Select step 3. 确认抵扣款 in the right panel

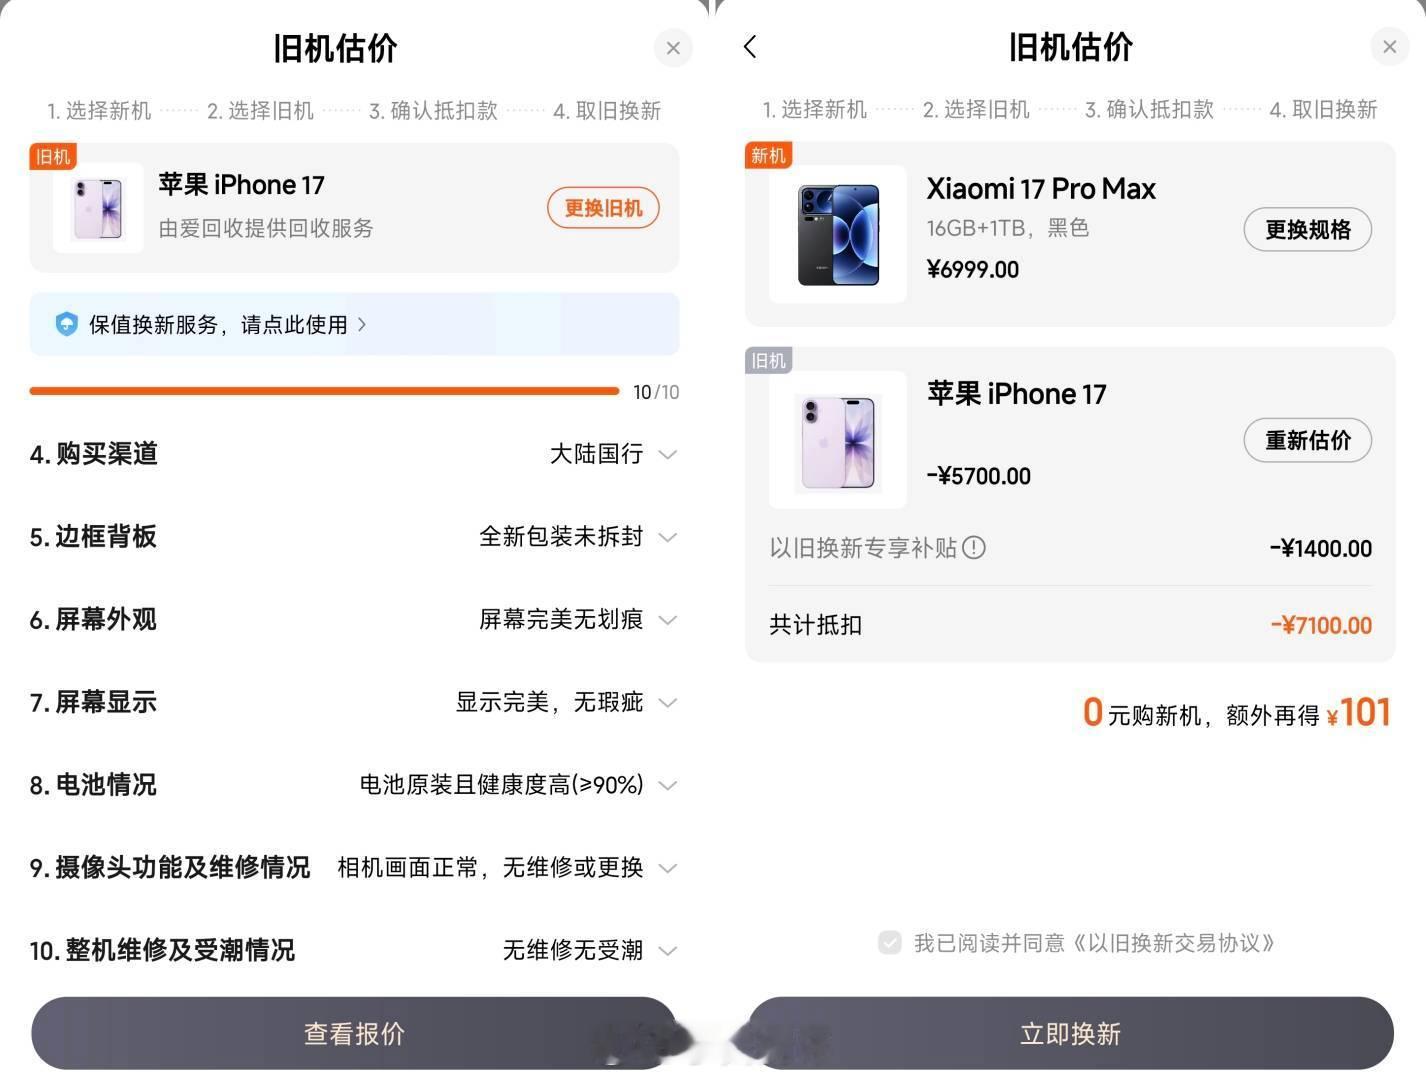pos(1149,110)
